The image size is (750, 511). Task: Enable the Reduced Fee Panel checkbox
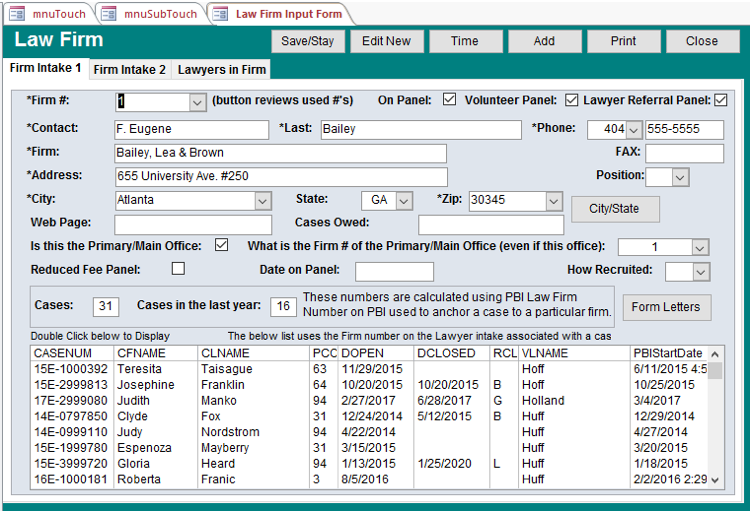click(178, 269)
